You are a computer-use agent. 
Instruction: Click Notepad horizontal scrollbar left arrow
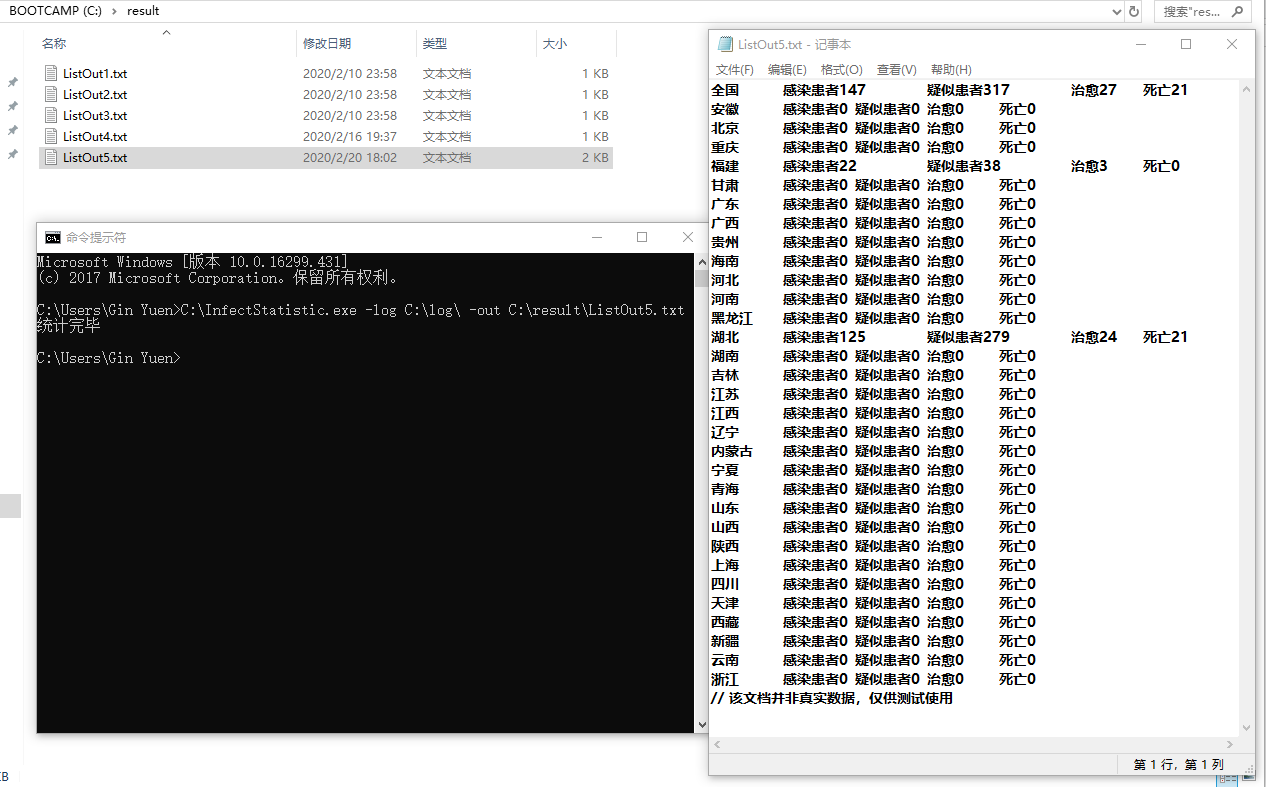pyautogui.click(x=718, y=745)
